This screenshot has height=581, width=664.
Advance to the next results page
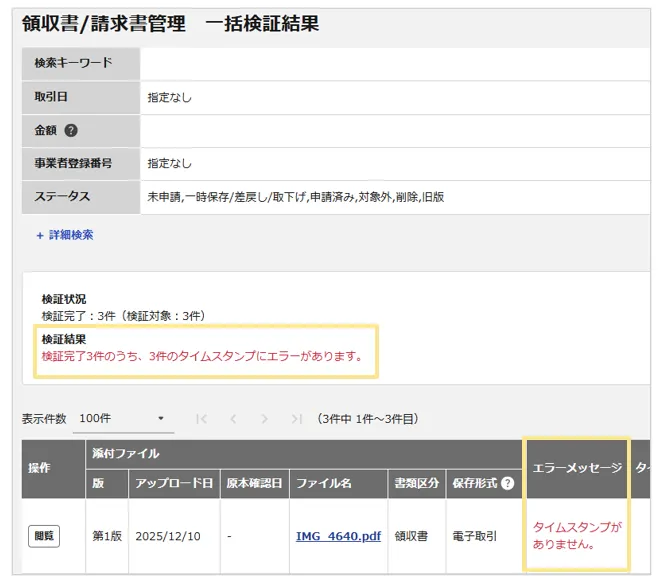pyautogui.click(x=264, y=418)
